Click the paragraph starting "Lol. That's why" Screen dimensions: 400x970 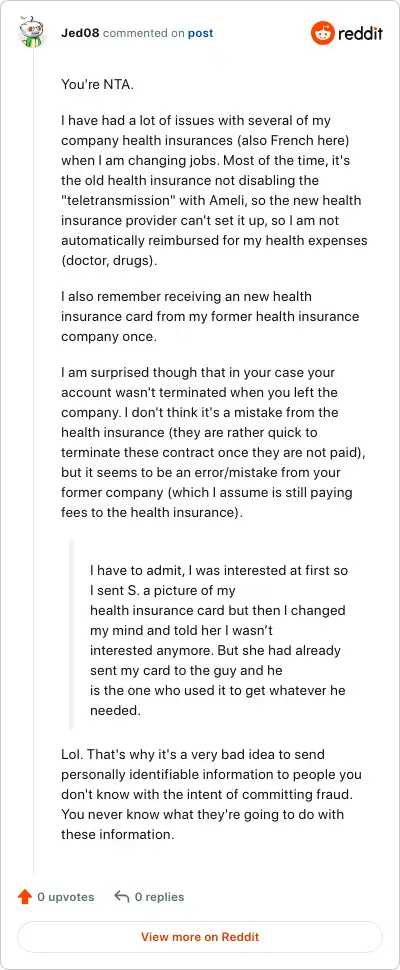point(211,794)
